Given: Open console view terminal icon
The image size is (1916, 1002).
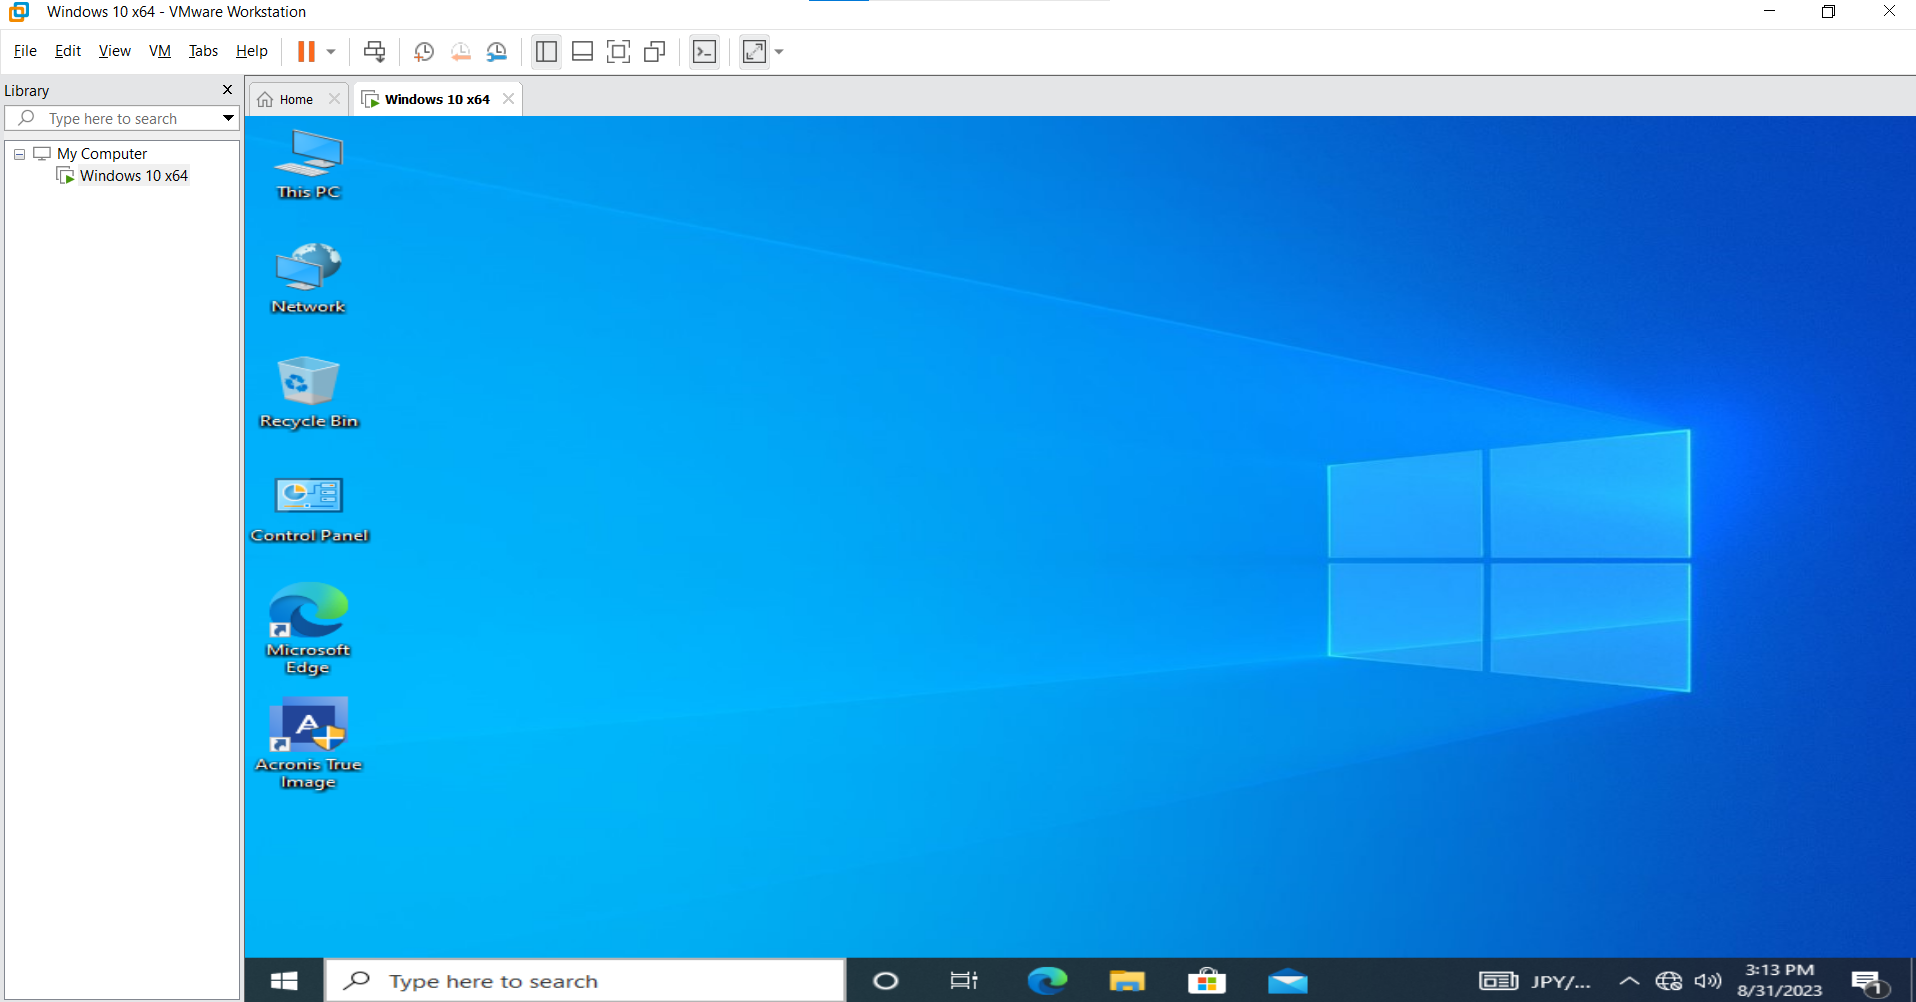Looking at the screenshot, I should (705, 51).
